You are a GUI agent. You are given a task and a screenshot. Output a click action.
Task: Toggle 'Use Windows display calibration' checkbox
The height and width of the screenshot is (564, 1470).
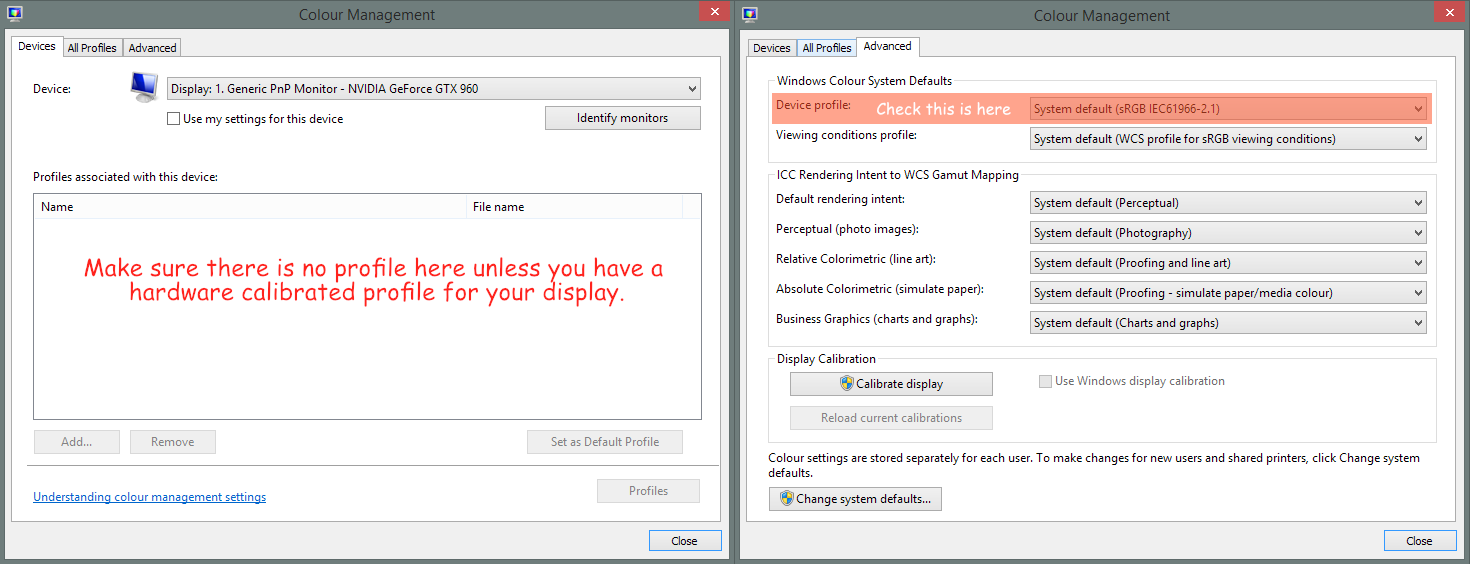click(1045, 381)
